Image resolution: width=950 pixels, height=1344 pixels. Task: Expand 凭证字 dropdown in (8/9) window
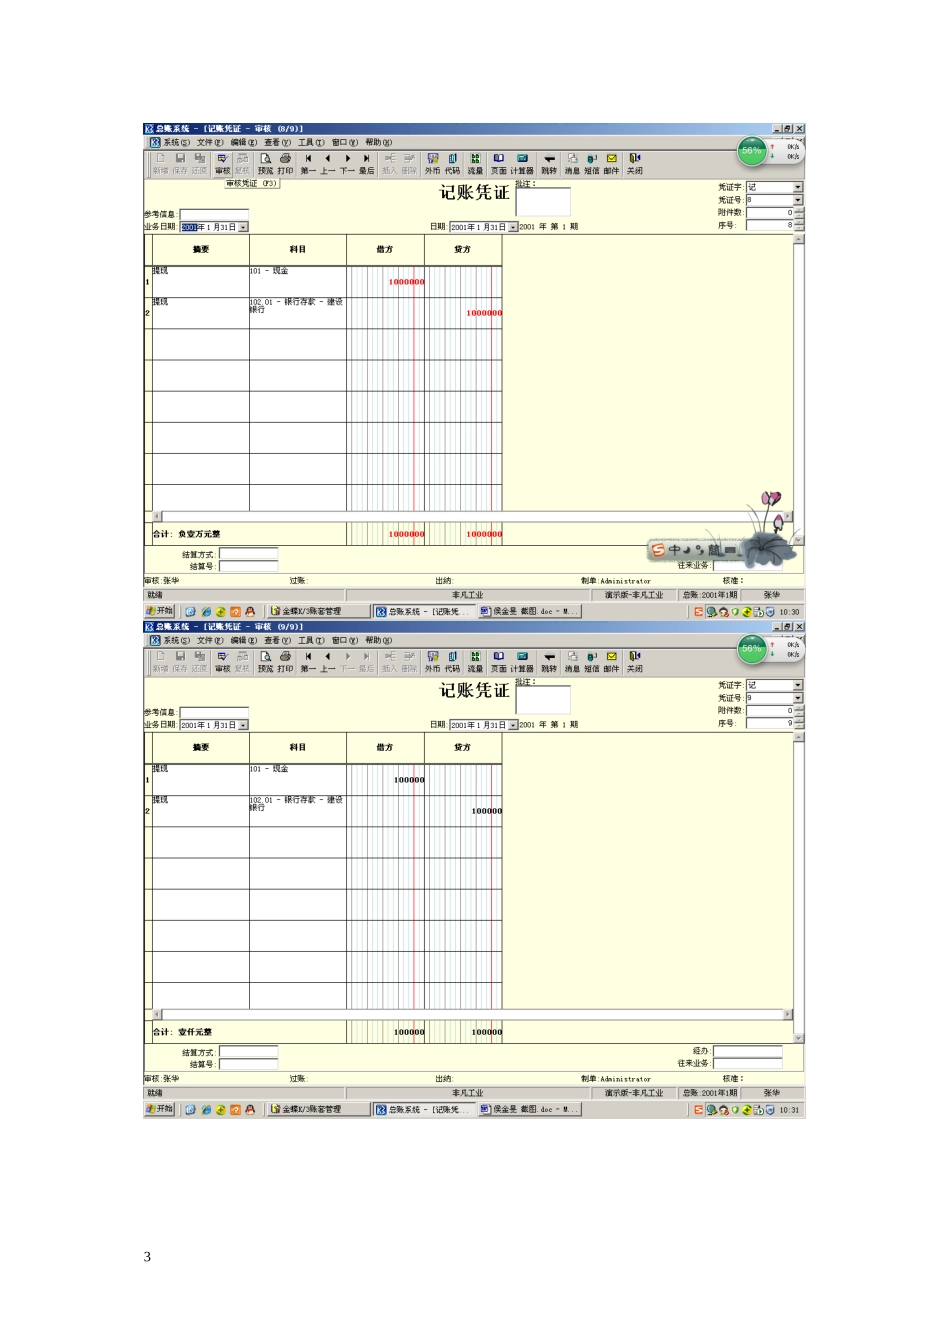(x=798, y=187)
